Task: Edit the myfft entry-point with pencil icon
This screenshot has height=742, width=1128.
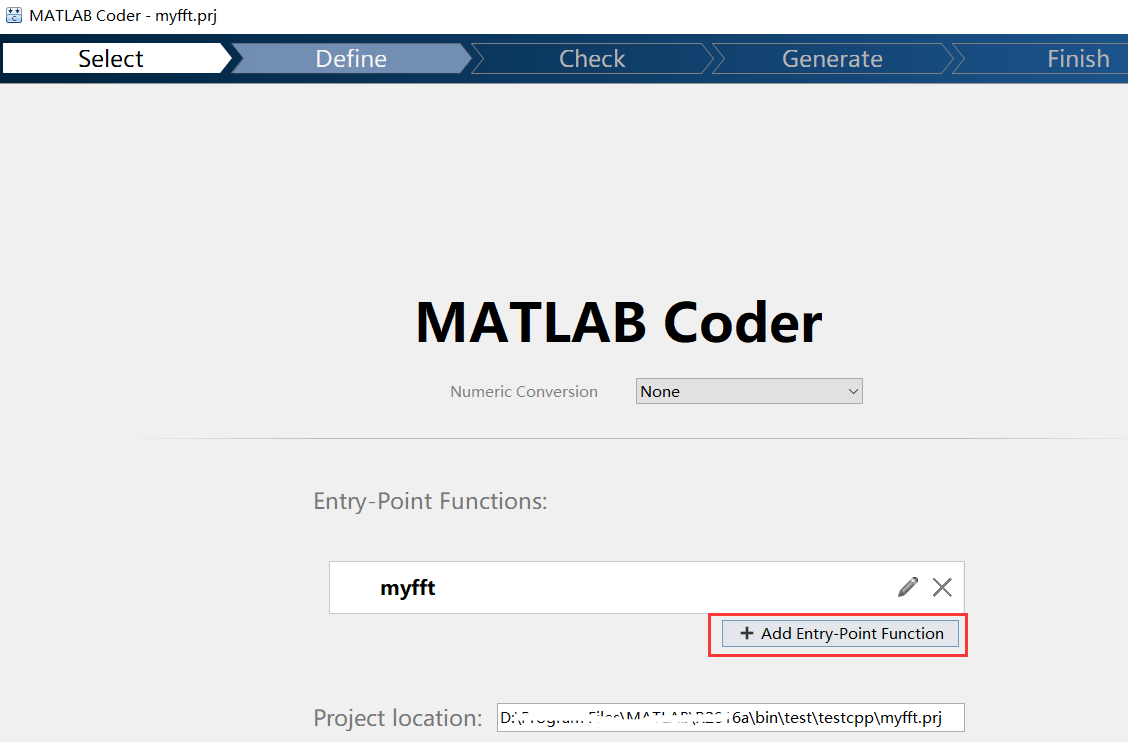Action: pos(907,587)
